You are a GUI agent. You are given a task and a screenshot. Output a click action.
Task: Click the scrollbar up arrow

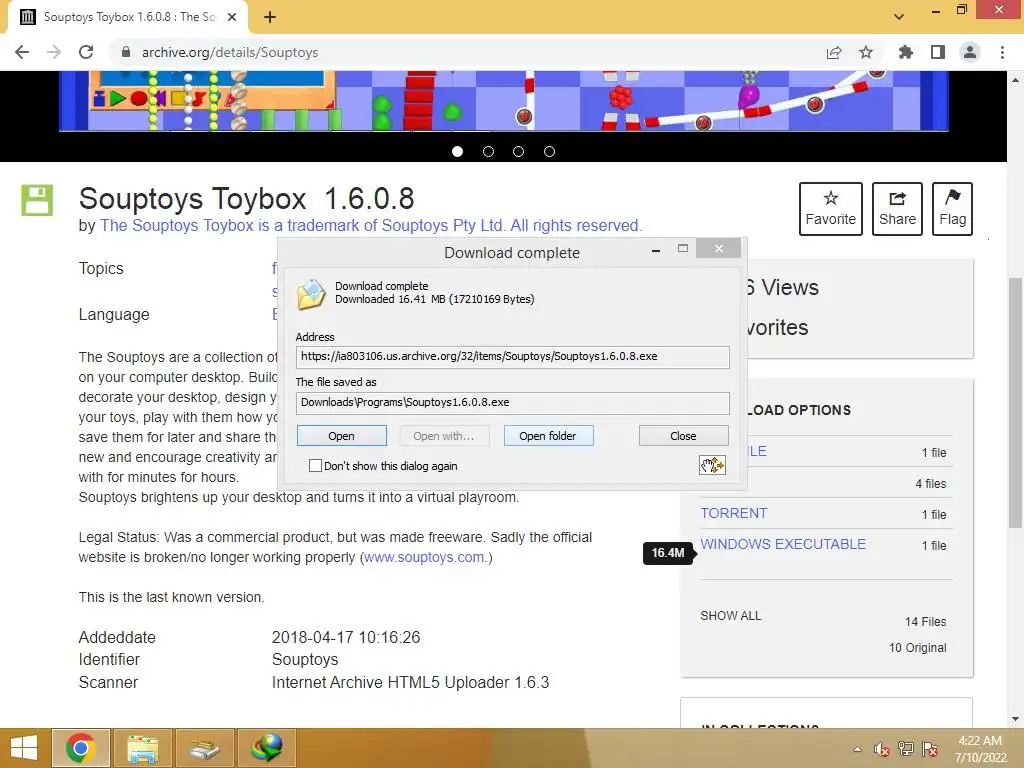coord(1015,80)
